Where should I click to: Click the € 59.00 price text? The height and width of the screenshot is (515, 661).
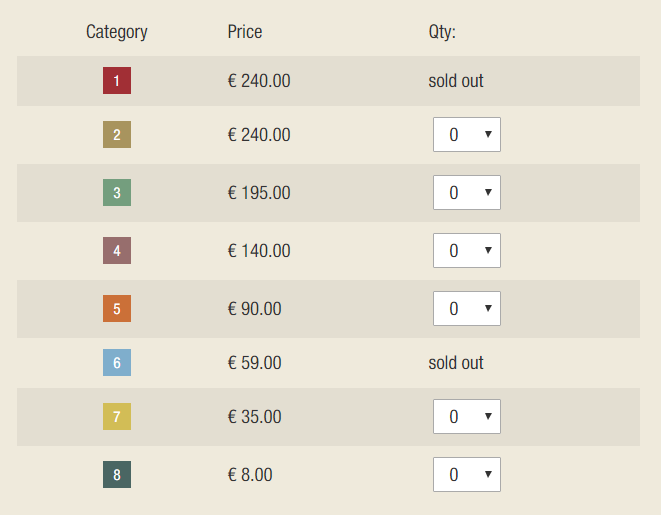click(x=255, y=363)
